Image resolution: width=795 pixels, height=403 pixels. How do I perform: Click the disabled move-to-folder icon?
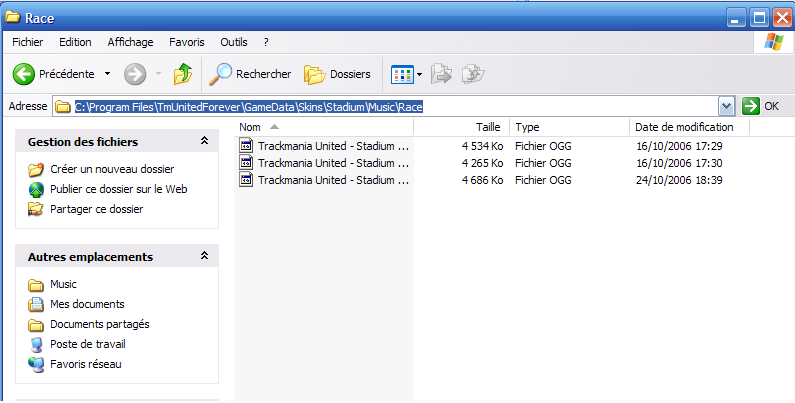pyautogui.click(x=441, y=75)
